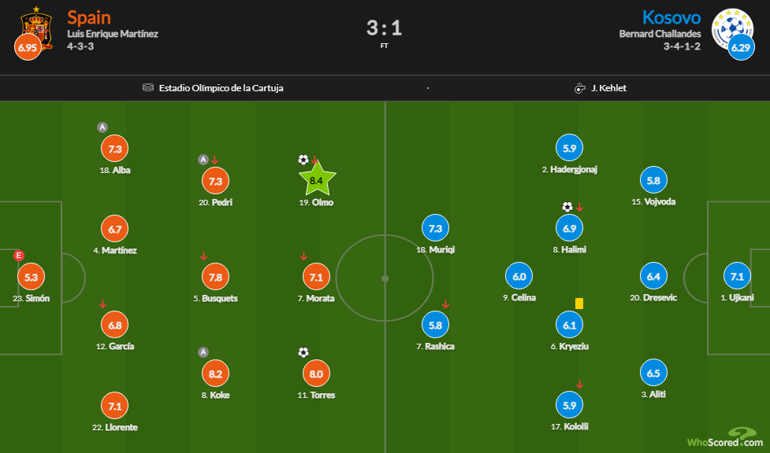Click Kosovo's 6.29 team rating badge
Image resolution: width=770 pixels, height=453 pixels.
(x=741, y=47)
